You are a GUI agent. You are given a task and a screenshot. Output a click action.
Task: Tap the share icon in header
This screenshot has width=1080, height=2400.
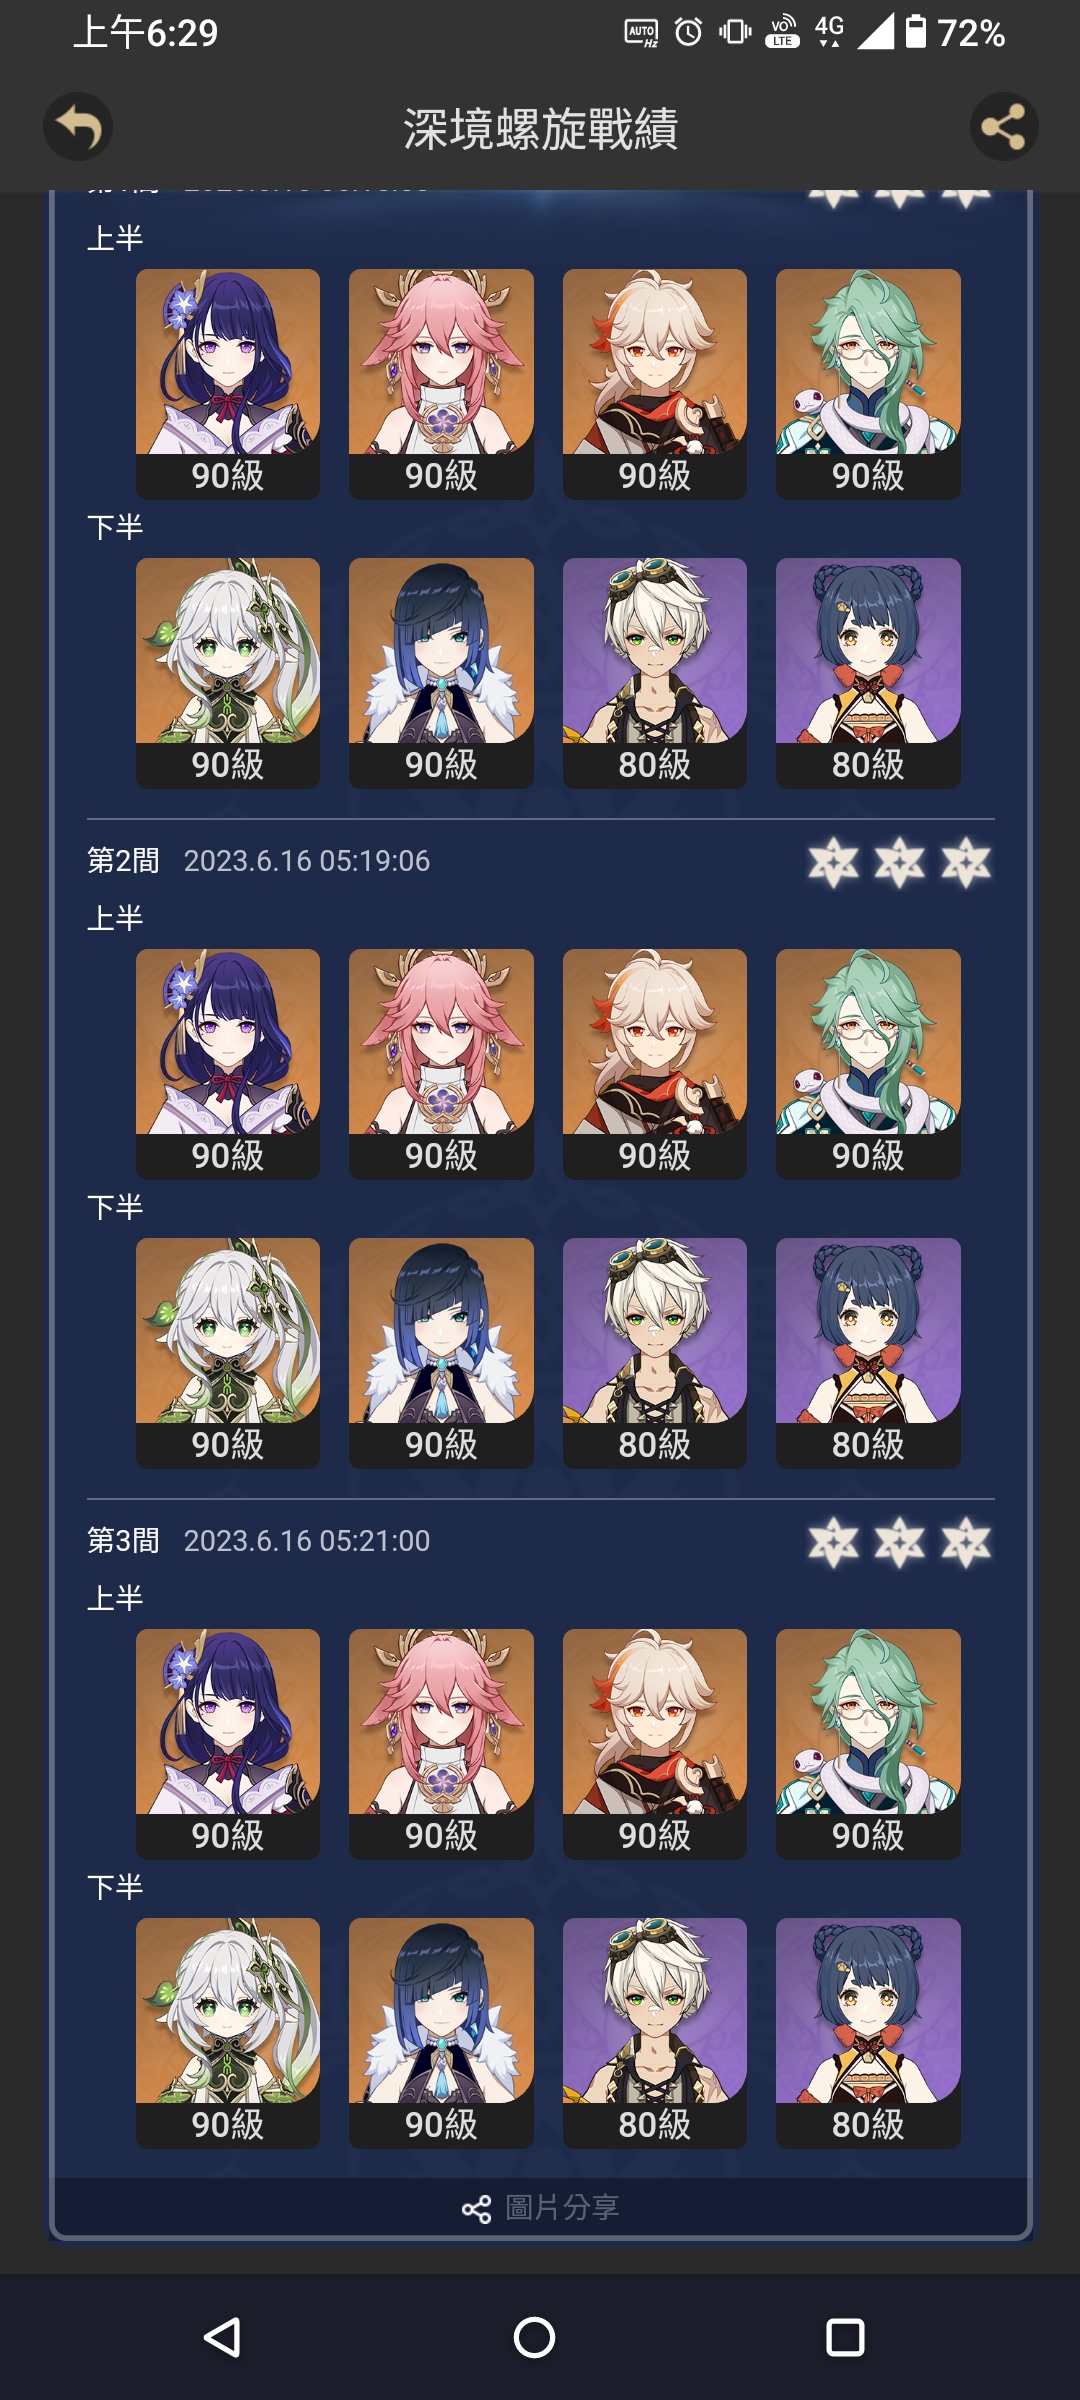(x=1004, y=127)
